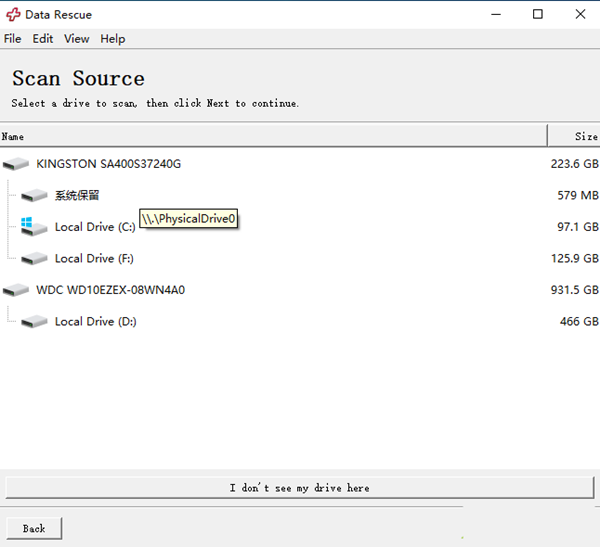Click the Local Drive (D:) drive icon
This screenshot has width=600, height=547.
click(34, 322)
